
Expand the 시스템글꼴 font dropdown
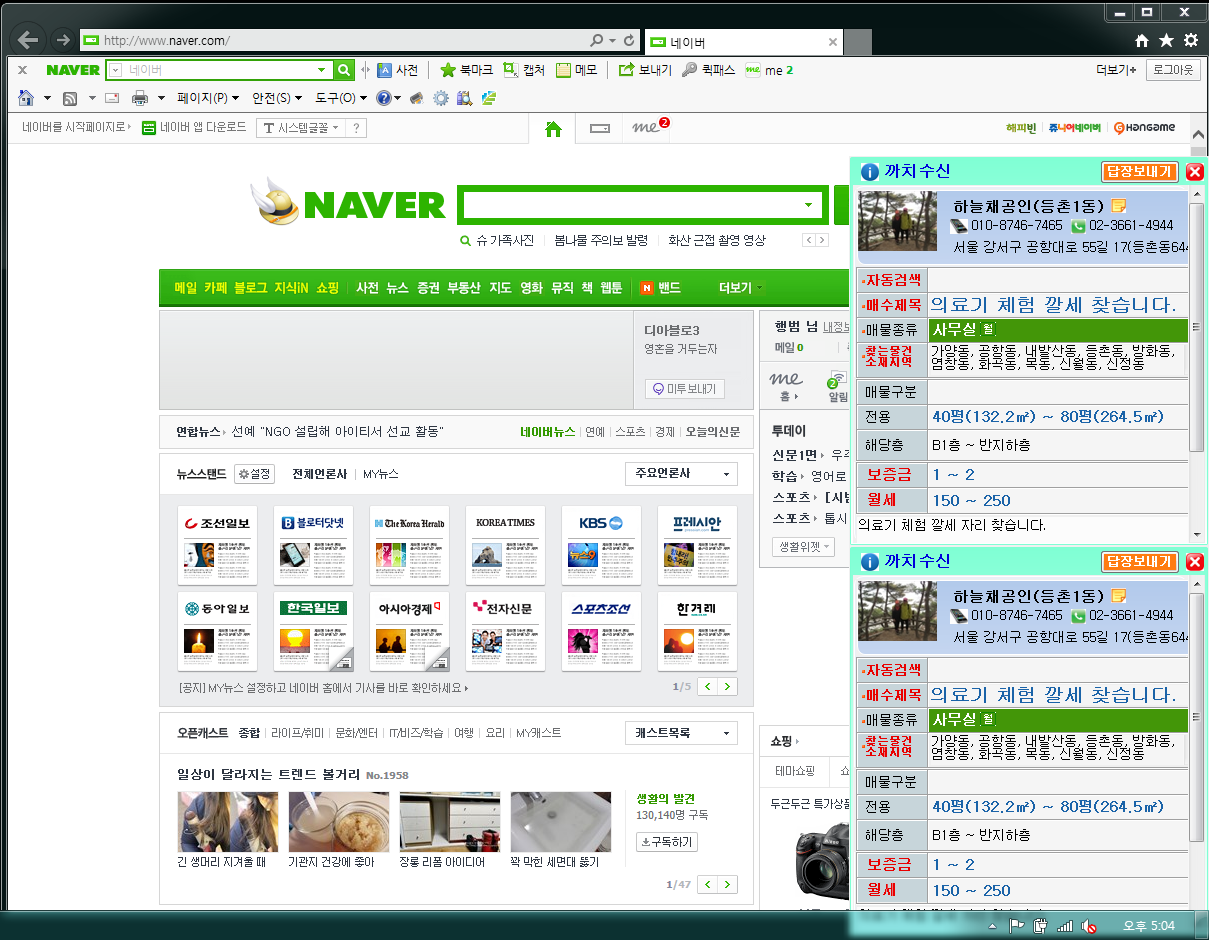pyautogui.click(x=301, y=128)
